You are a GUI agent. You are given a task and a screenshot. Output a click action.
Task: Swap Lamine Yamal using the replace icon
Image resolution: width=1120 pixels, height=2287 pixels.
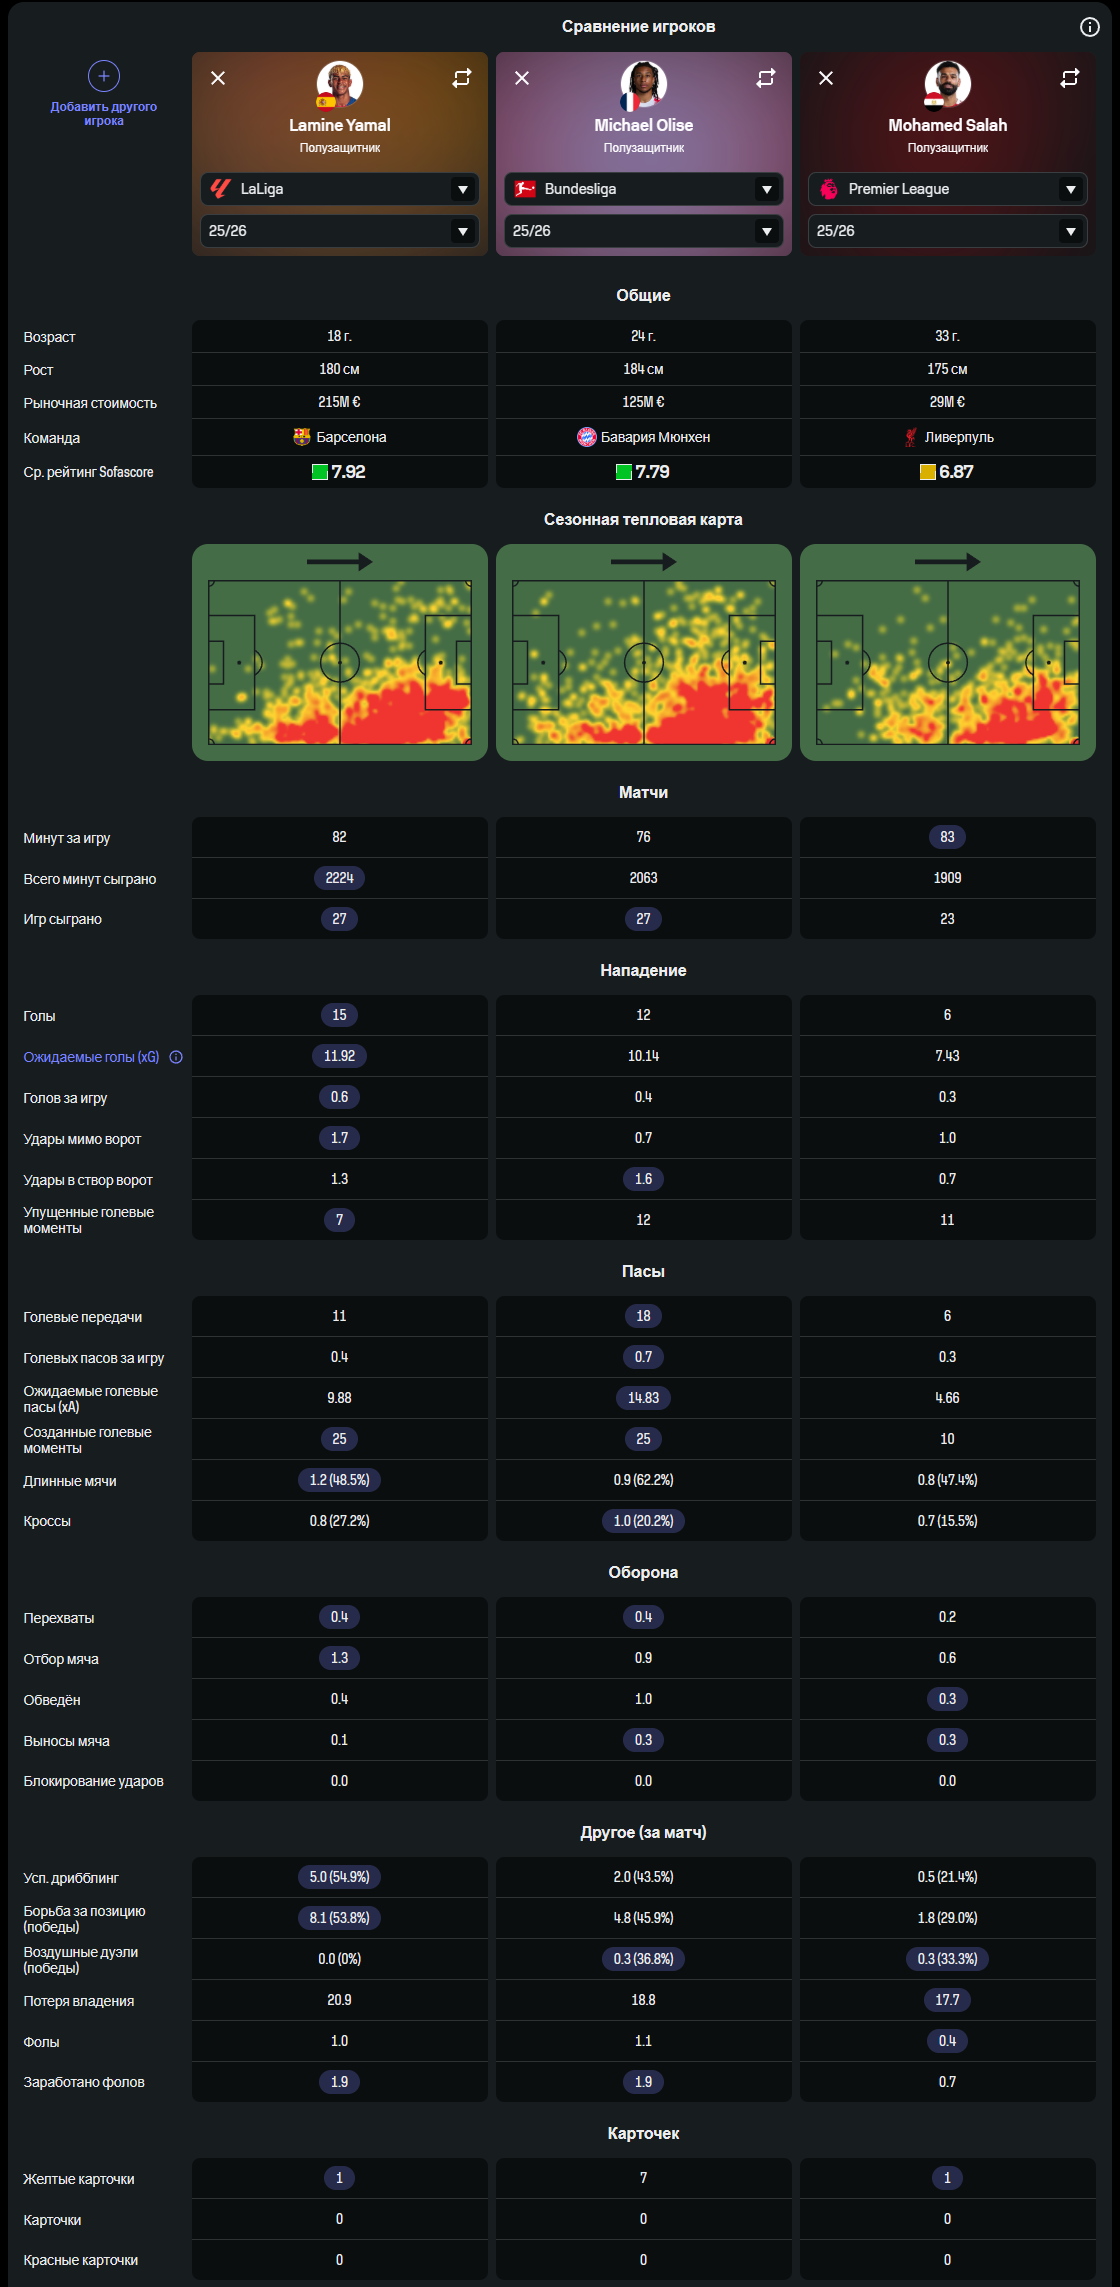tap(462, 78)
